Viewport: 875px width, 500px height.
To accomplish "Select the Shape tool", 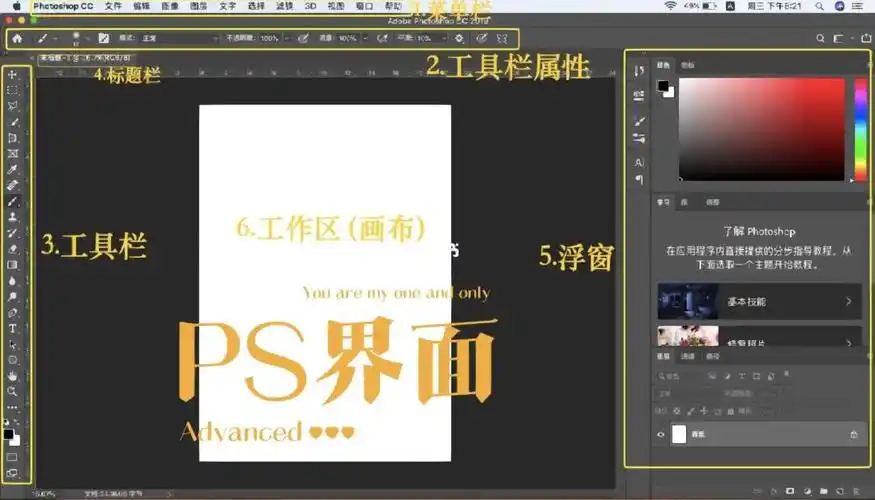I will pyautogui.click(x=12, y=360).
